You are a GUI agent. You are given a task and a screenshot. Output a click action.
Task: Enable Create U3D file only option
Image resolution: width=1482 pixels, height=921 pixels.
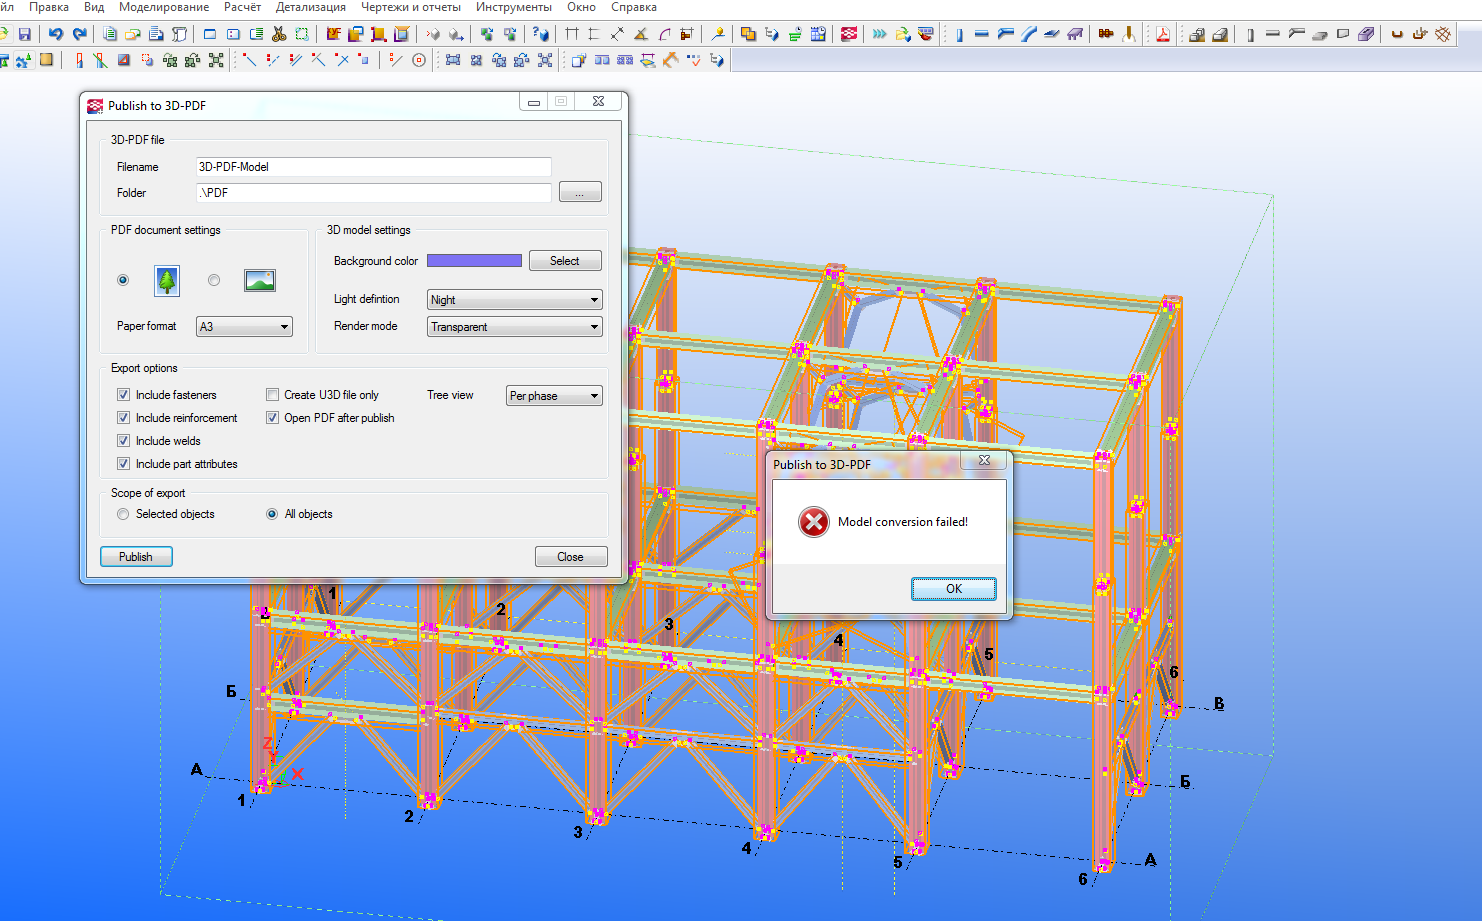[x=272, y=395]
